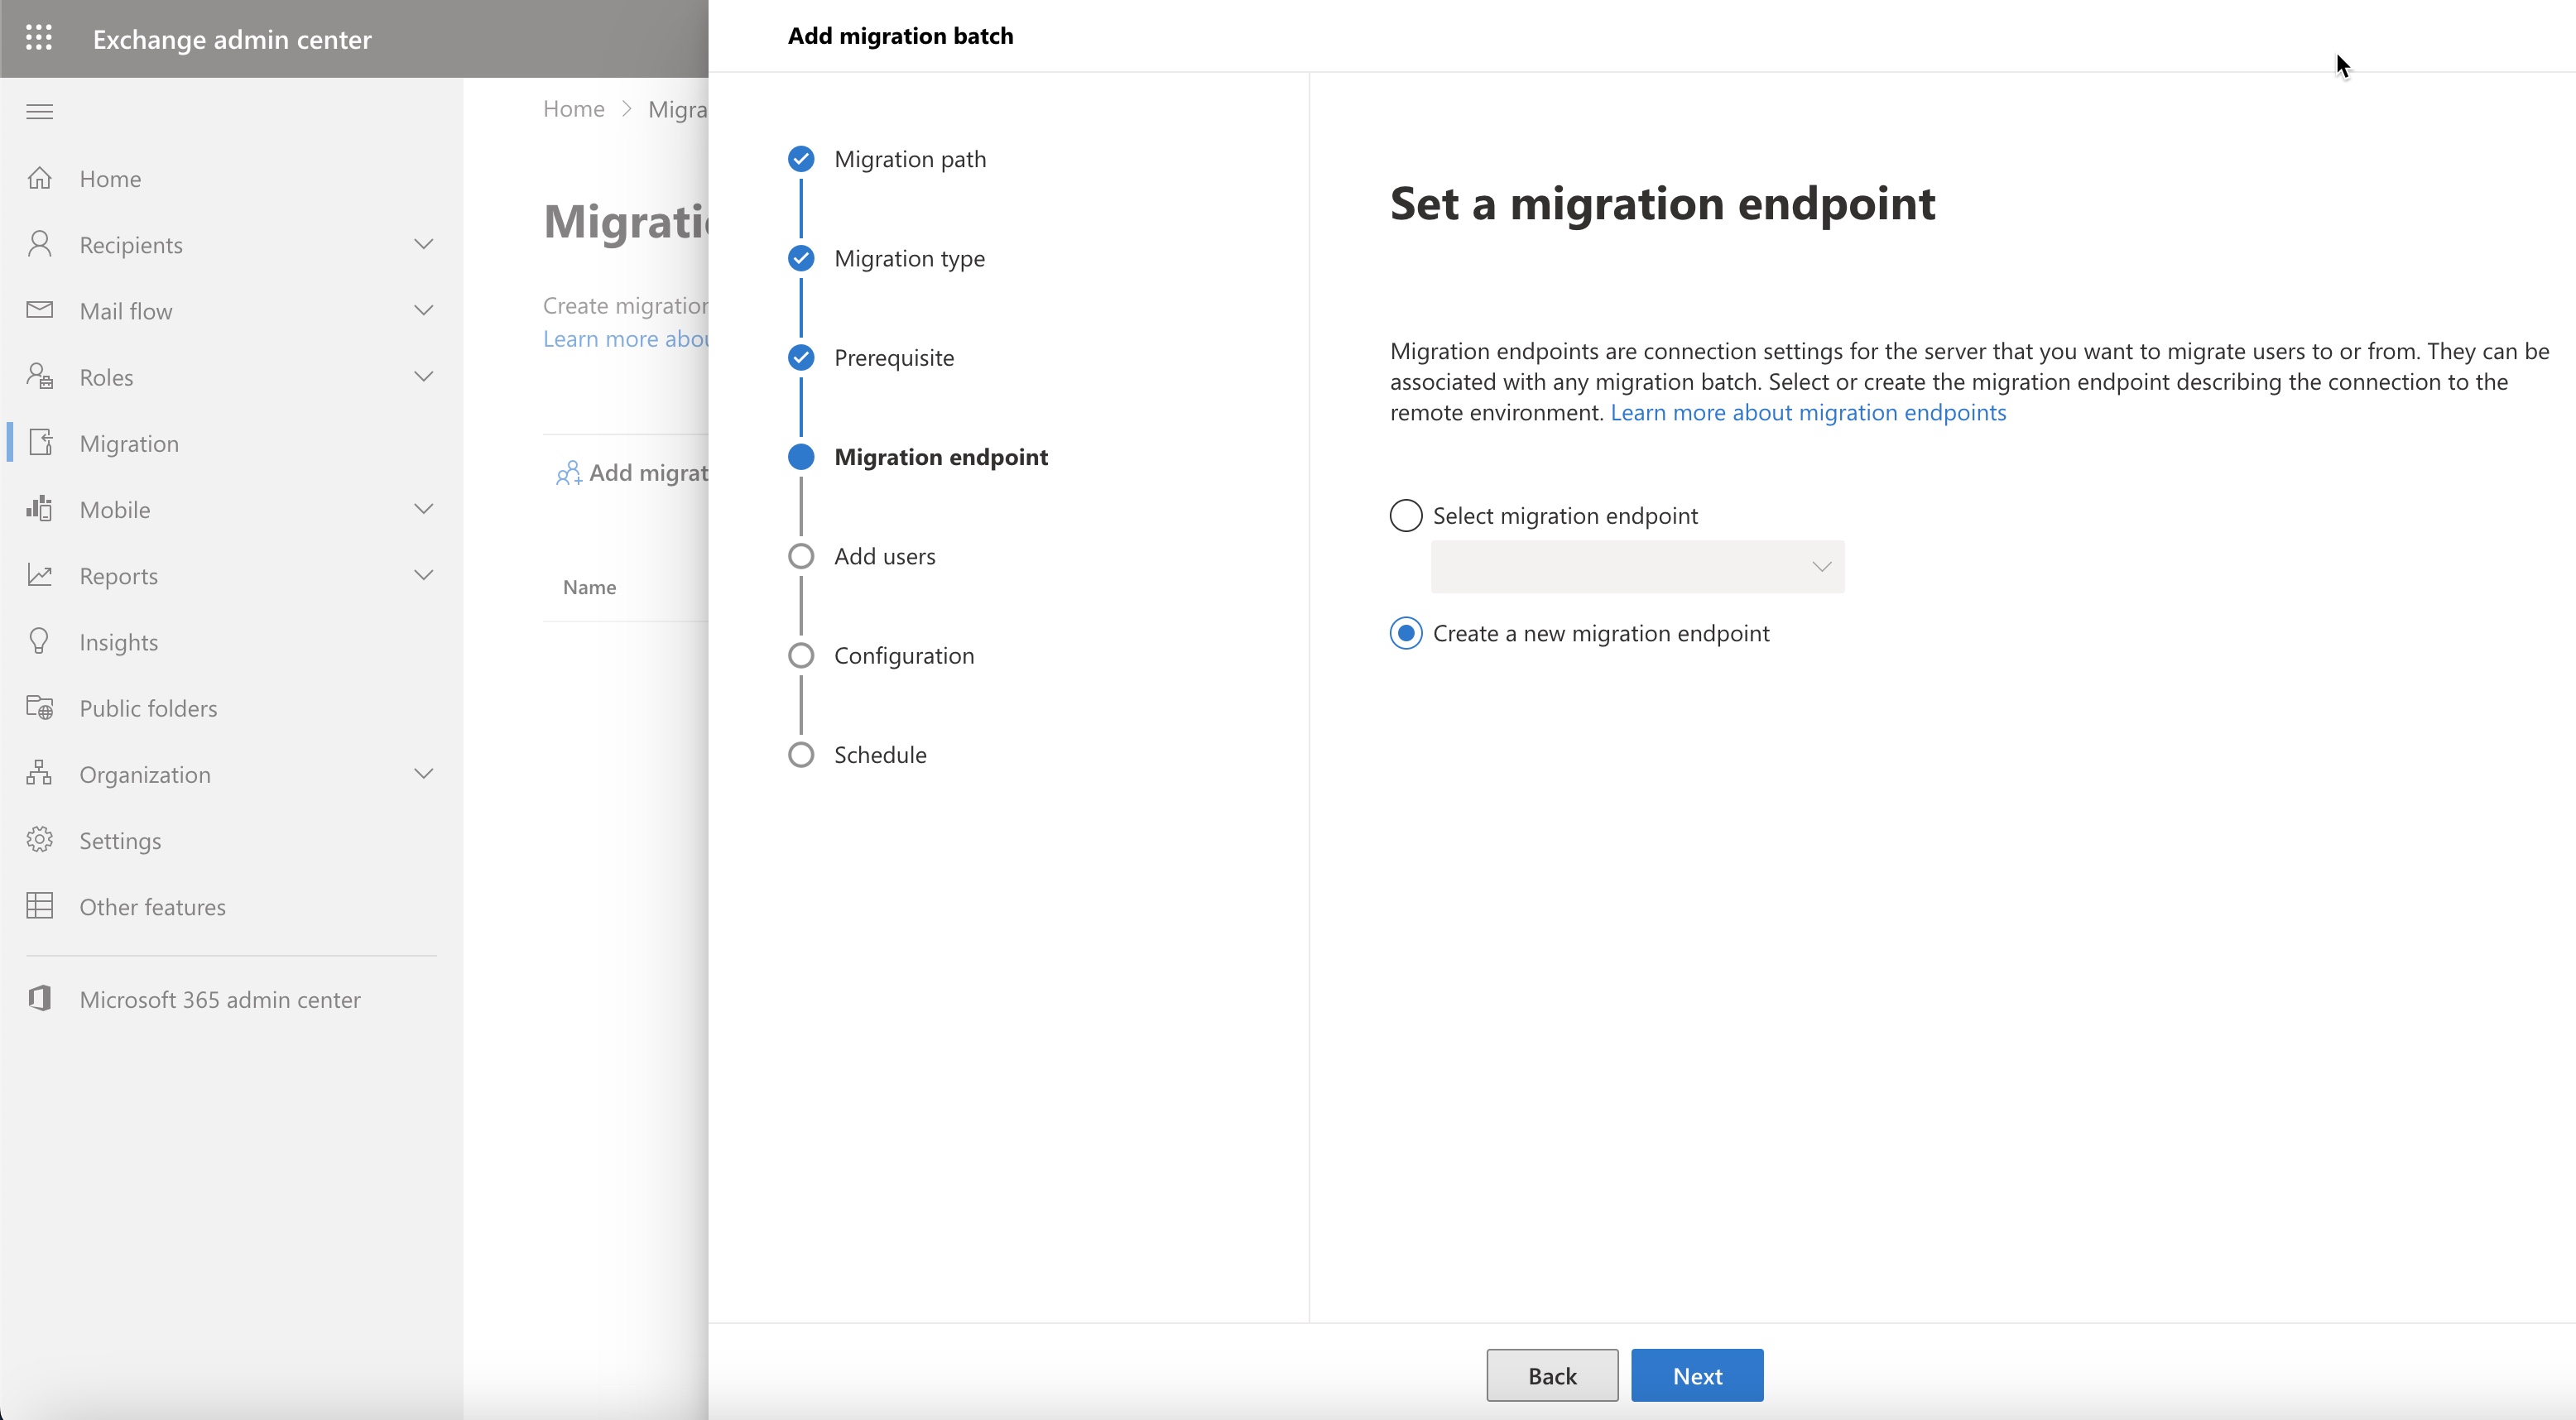Image resolution: width=2576 pixels, height=1420 pixels.
Task: Expand the Mail flow menu chevron
Action: [424, 310]
